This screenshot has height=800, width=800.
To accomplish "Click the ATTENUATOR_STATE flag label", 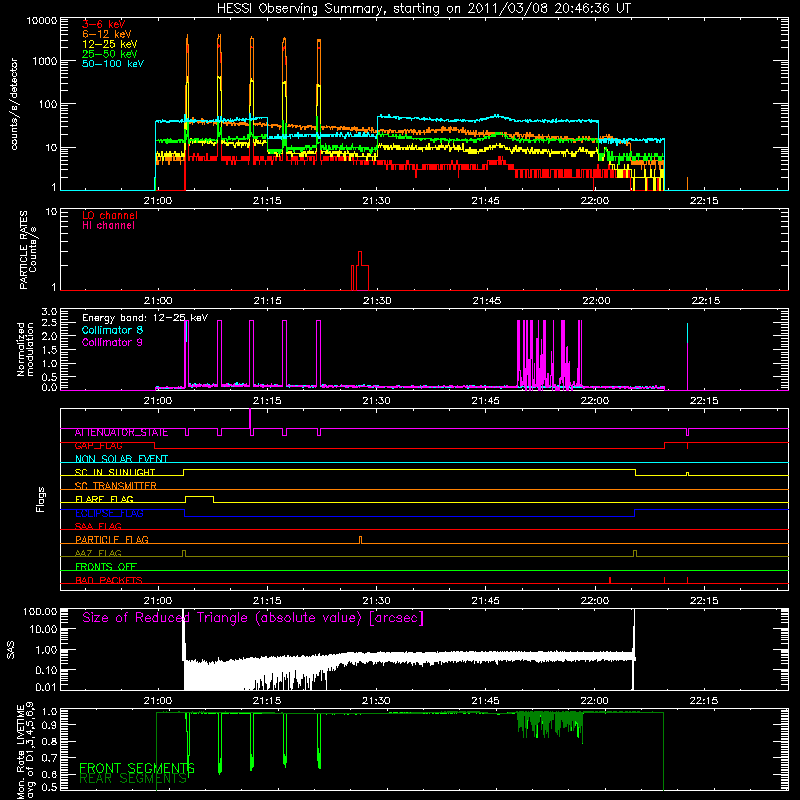I will (x=121, y=433).
